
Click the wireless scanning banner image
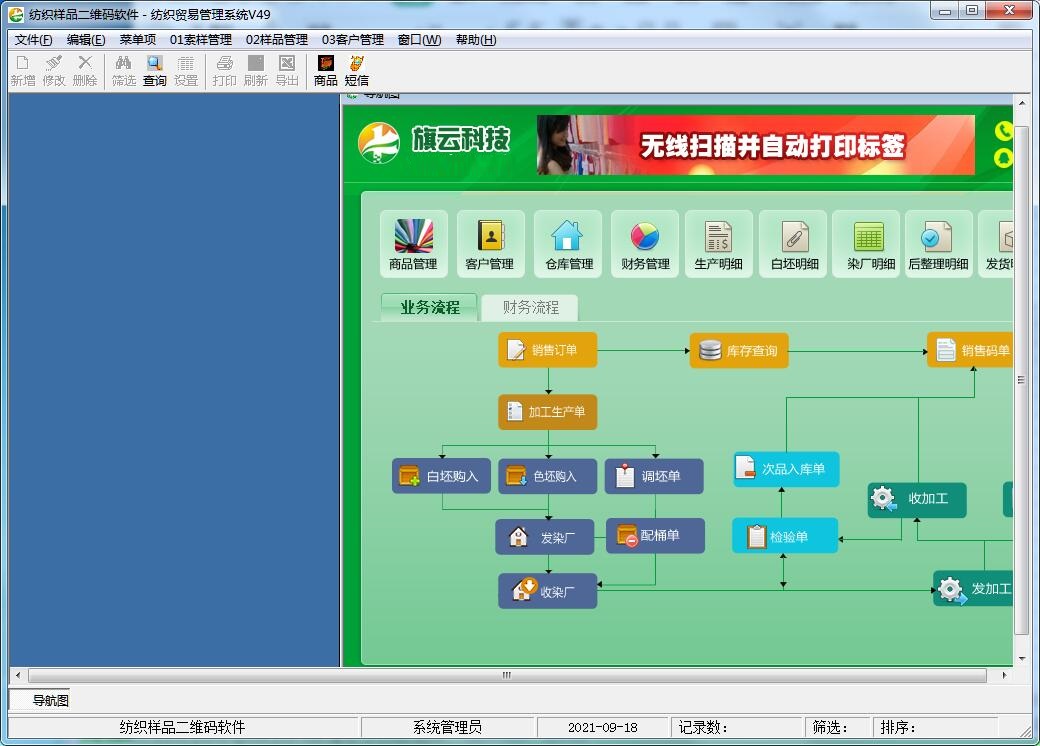coord(755,145)
